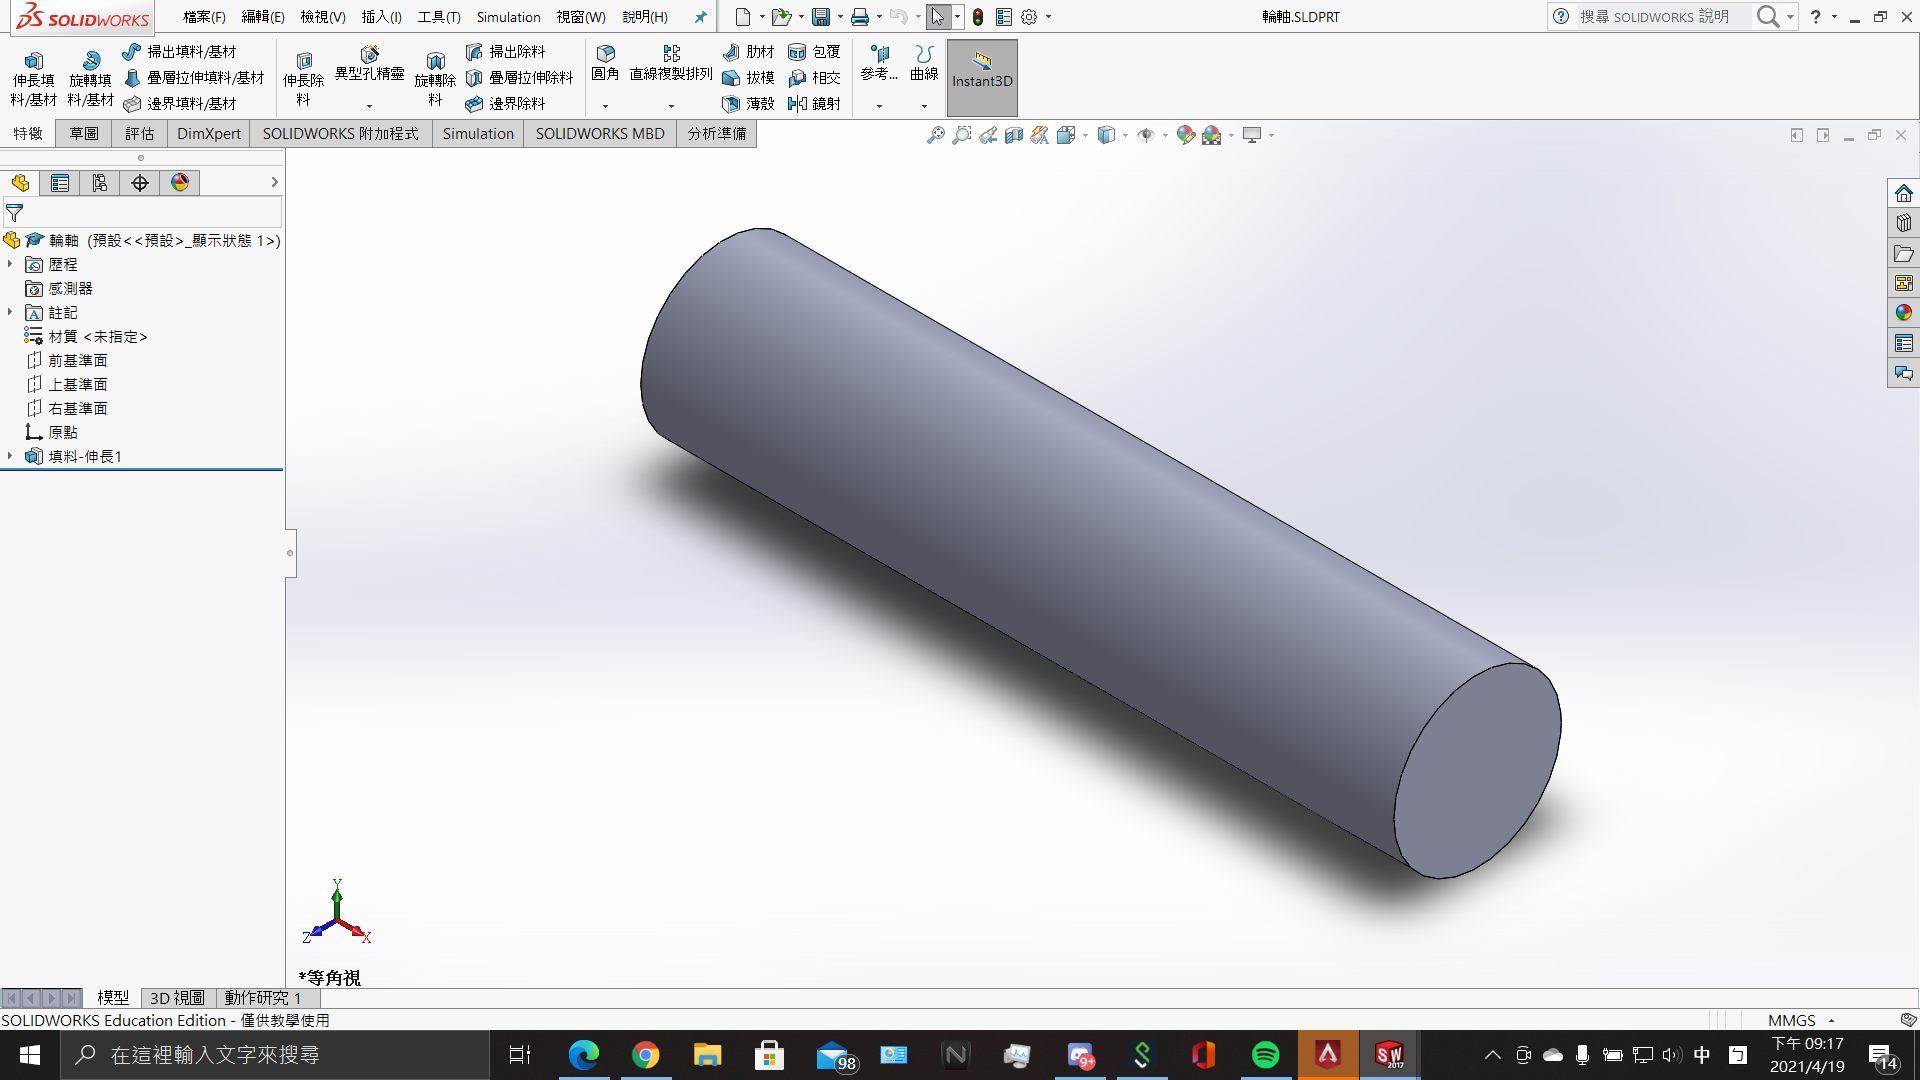
Task: Open the 插入(I) menu
Action: [x=381, y=17]
